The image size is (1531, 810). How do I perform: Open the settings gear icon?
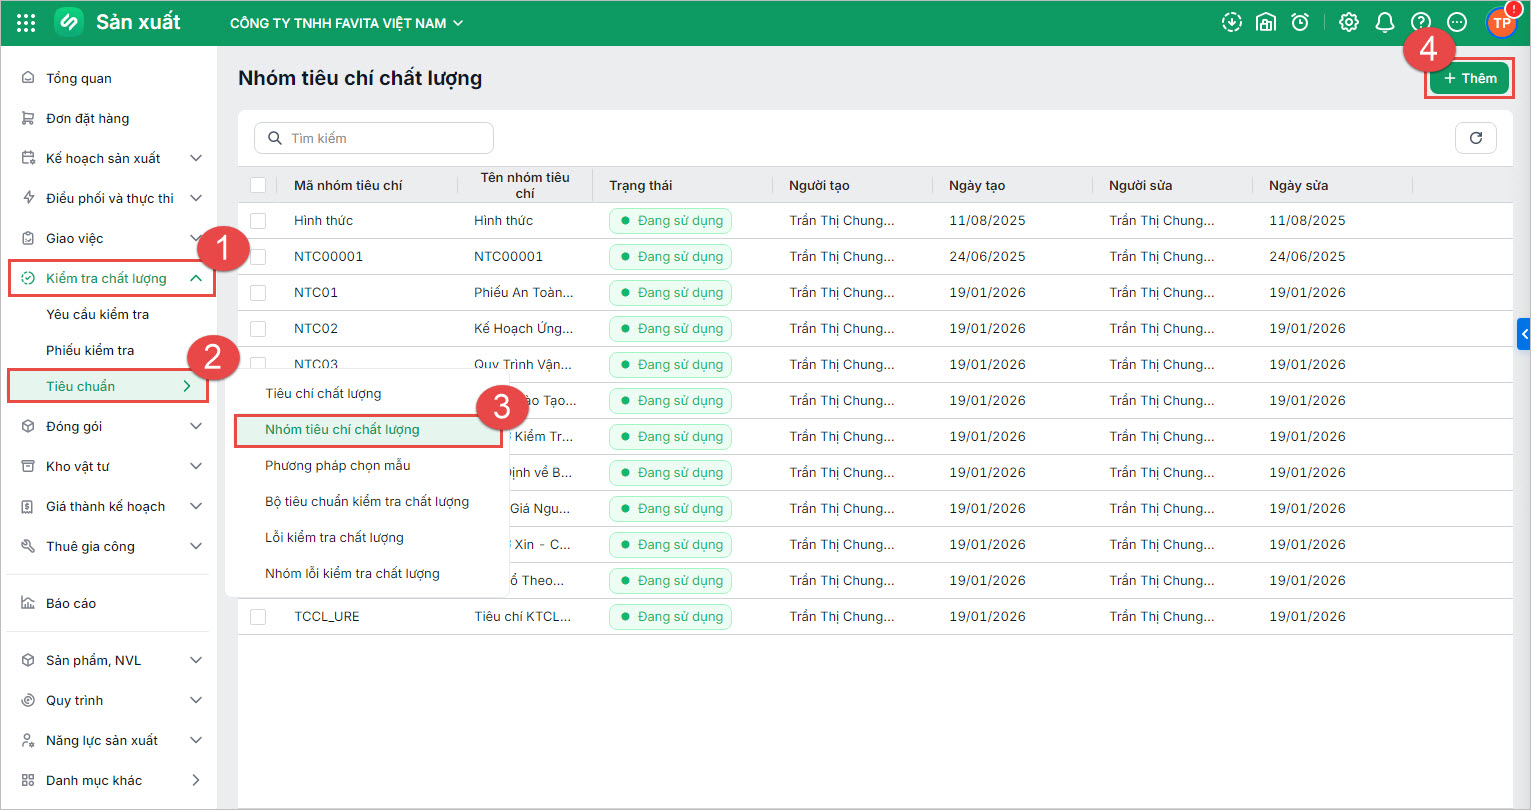click(1349, 22)
